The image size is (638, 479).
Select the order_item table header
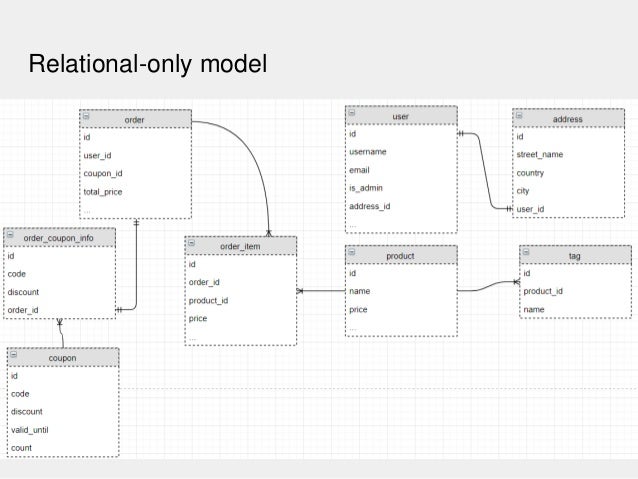point(241,246)
